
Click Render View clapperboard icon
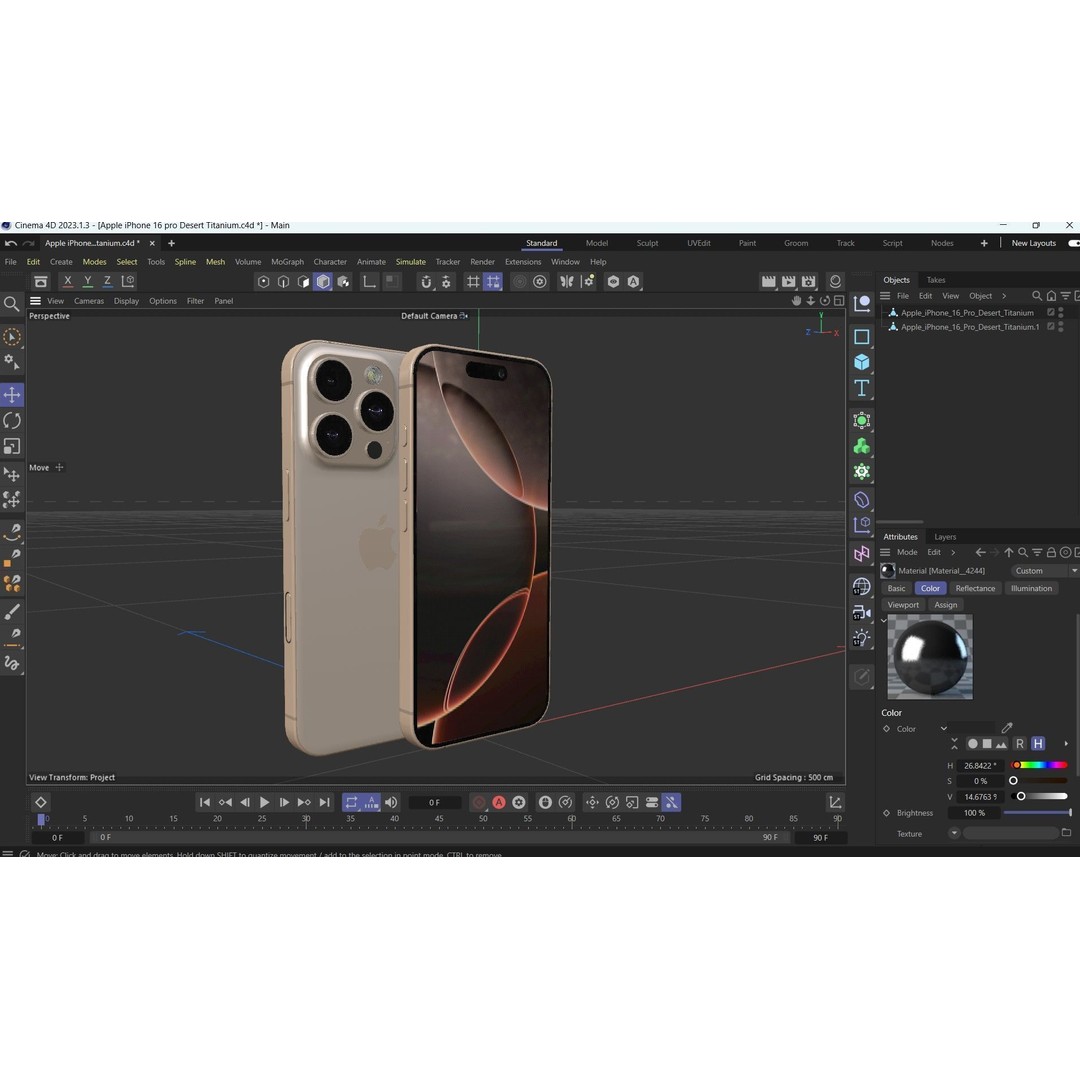tap(769, 281)
